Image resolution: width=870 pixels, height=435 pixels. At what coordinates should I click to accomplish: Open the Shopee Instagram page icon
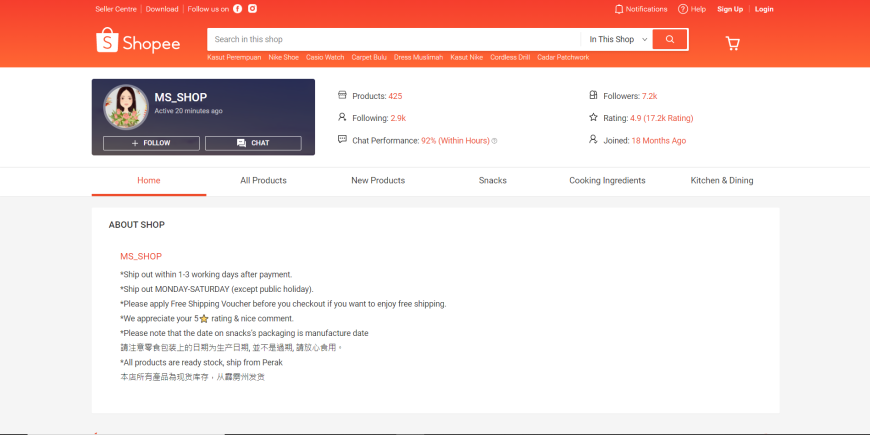click(x=252, y=9)
